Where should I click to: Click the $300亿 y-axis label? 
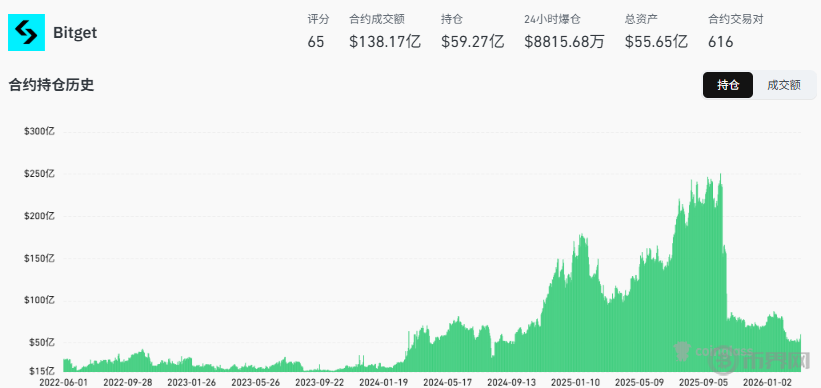[x=39, y=131]
